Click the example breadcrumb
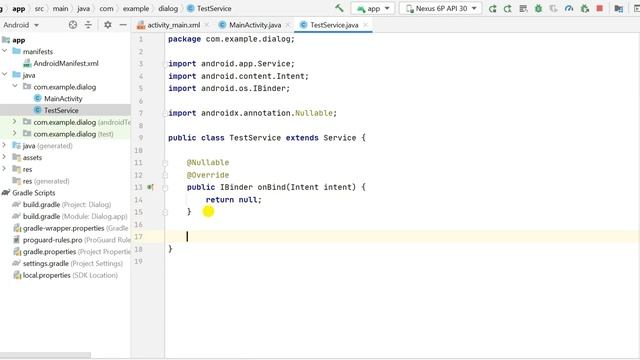Viewport: 640px width, 360px height. tap(136, 8)
